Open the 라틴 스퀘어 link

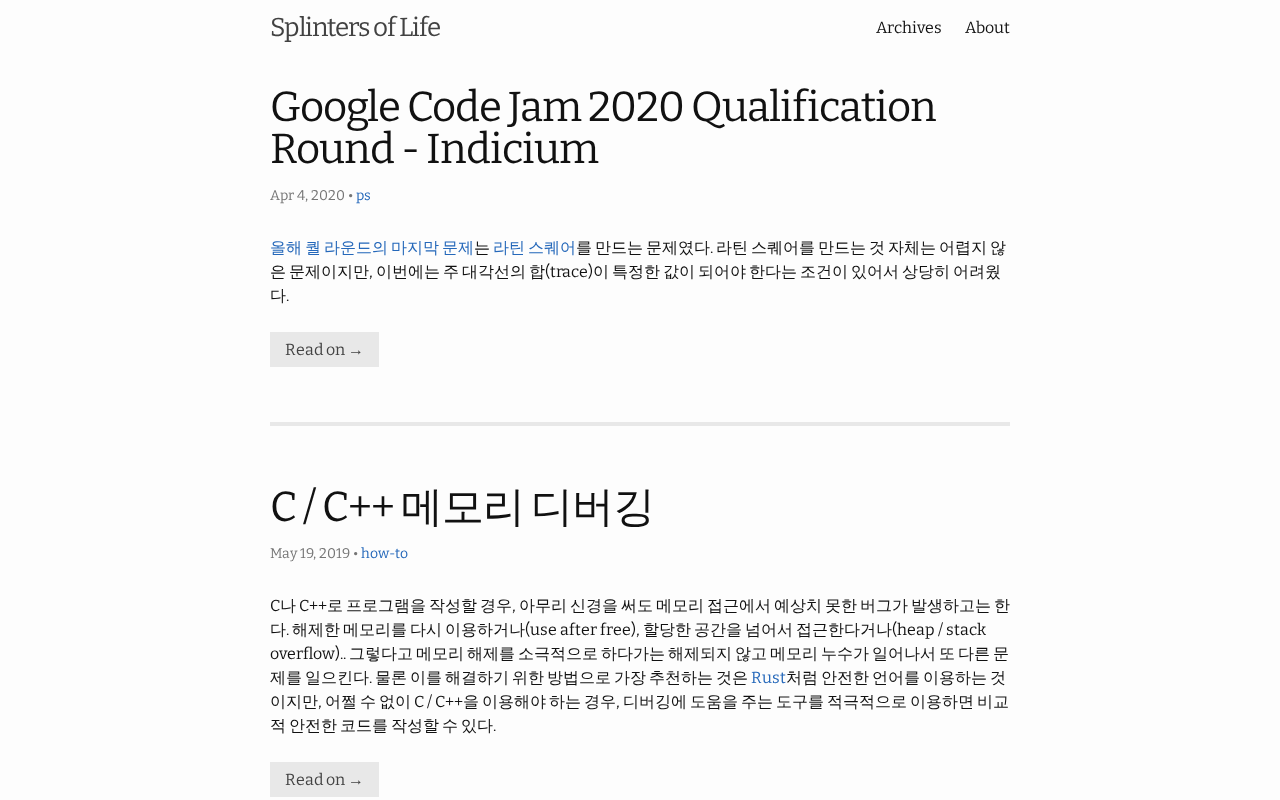point(534,248)
